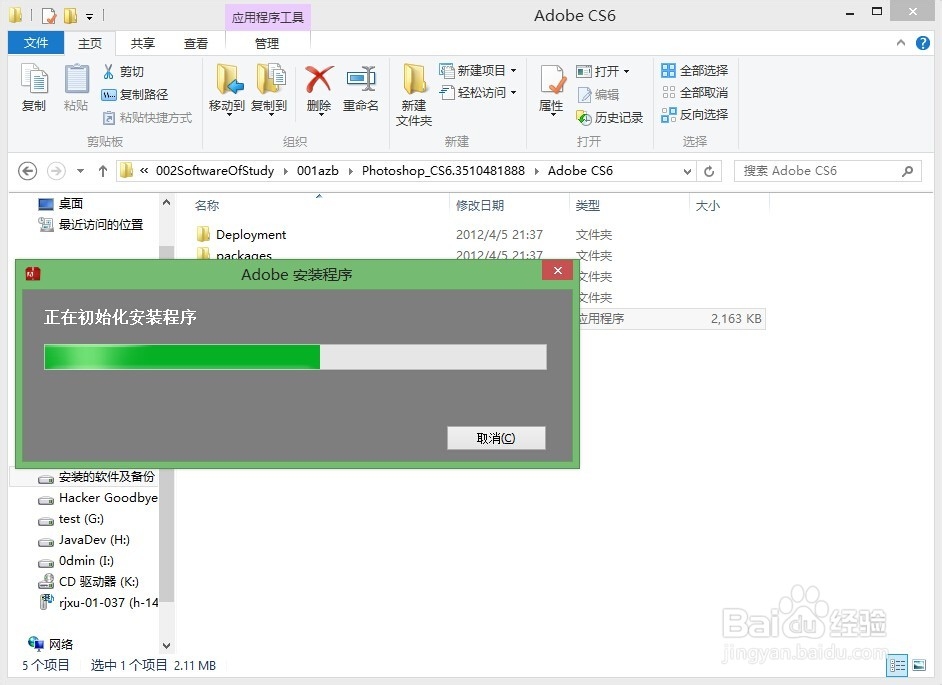Click the address bar refresh icon
942x685 pixels.
[709, 171]
